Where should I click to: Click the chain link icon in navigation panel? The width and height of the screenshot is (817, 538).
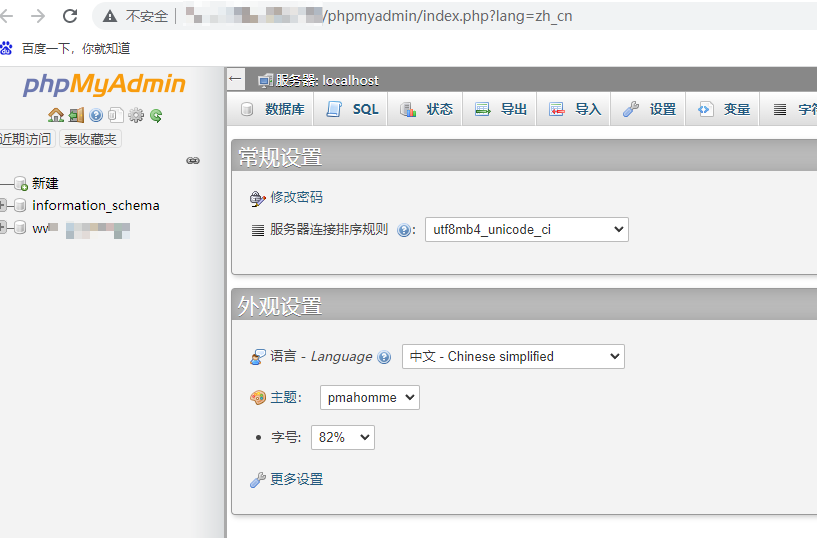click(x=193, y=160)
